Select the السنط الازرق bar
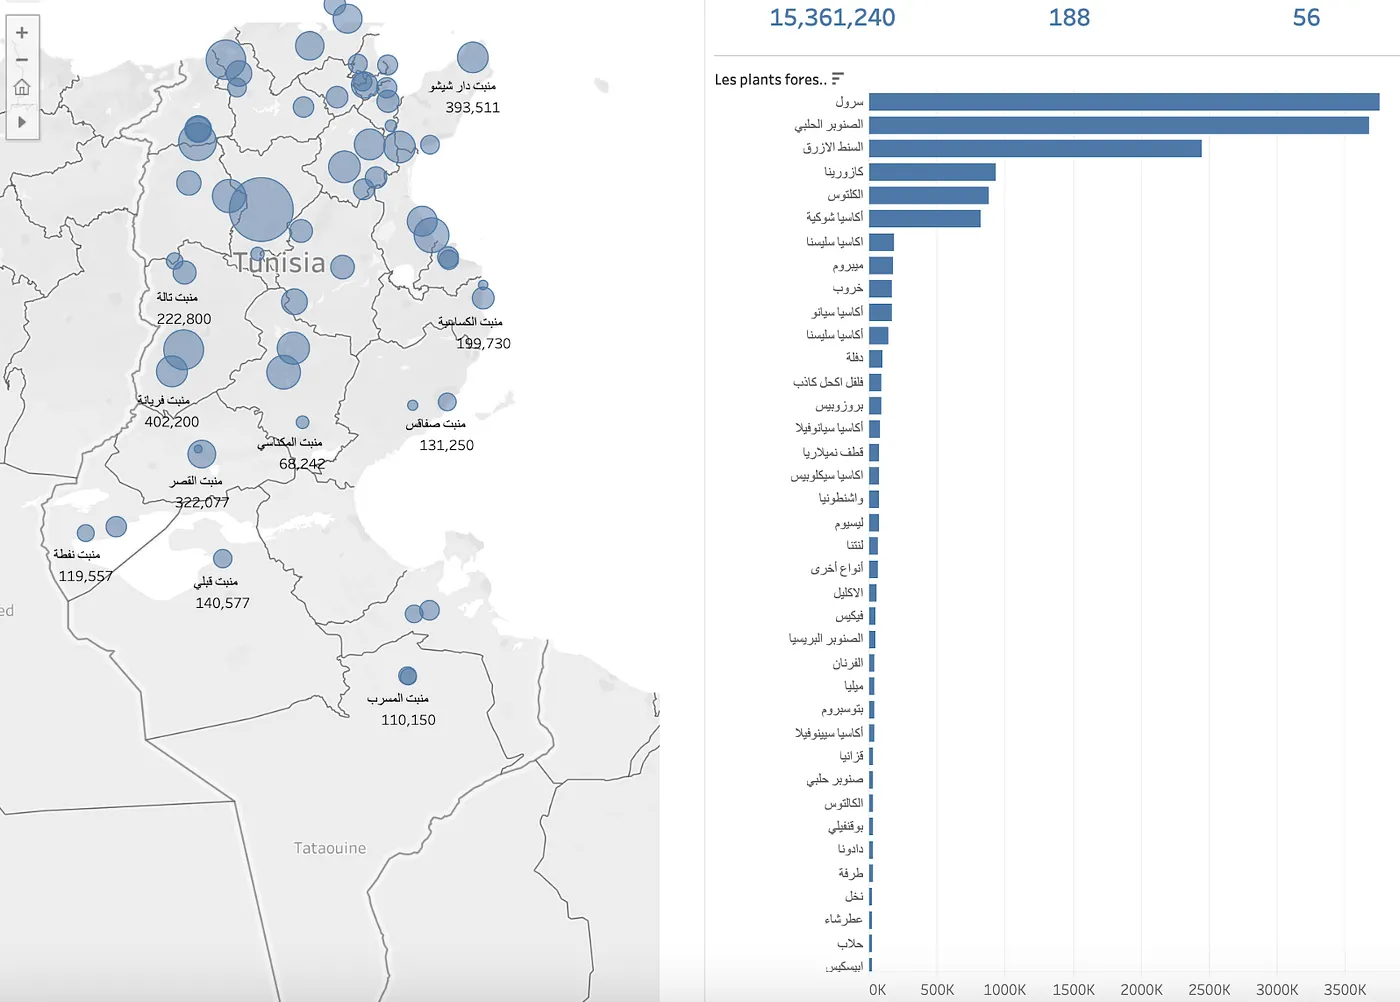1400x1002 pixels. tap(1035, 148)
